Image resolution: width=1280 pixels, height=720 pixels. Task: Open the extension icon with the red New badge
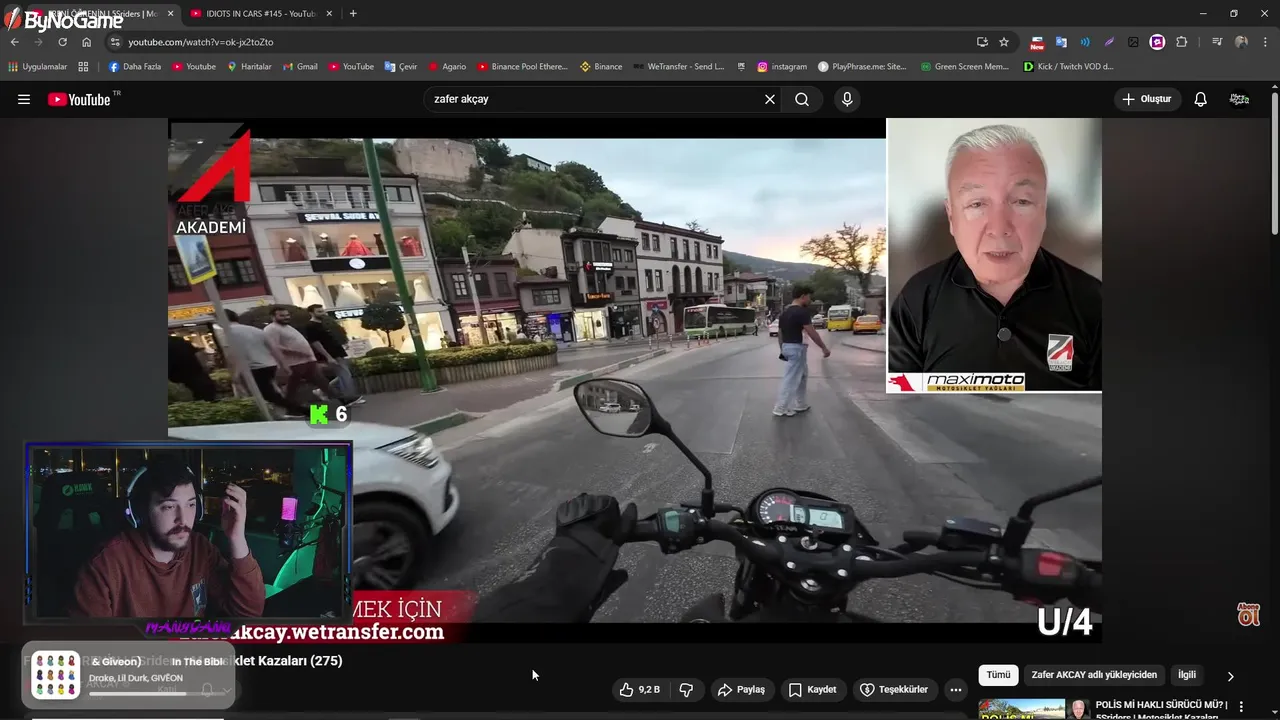pyautogui.click(x=1037, y=42)
